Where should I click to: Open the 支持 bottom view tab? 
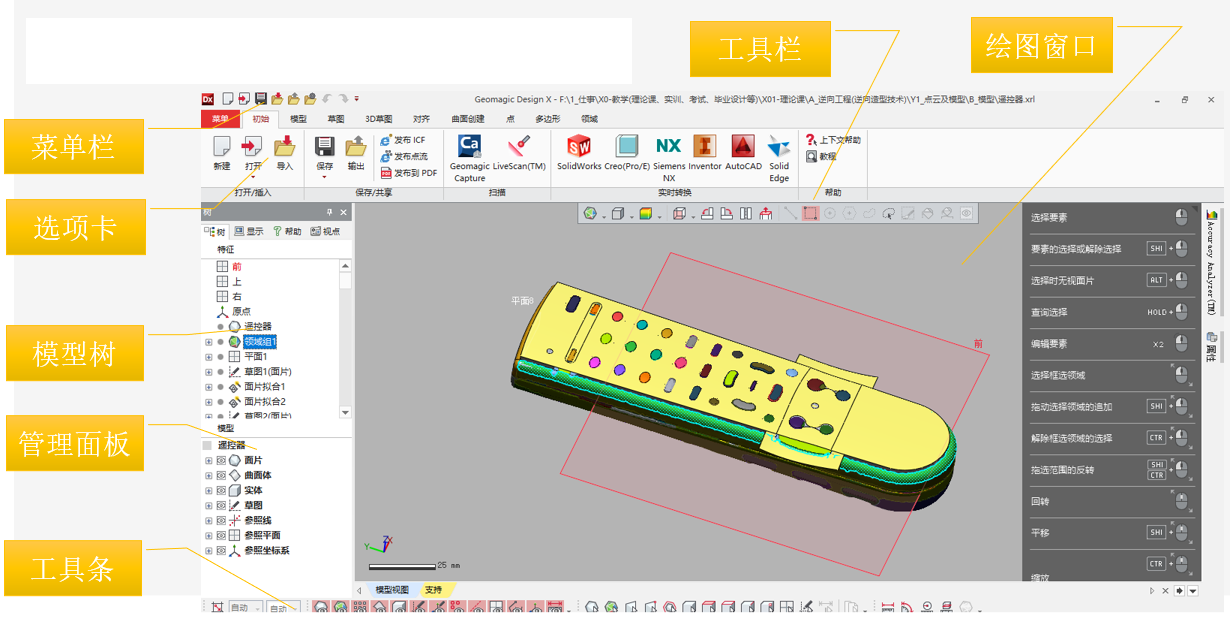(433, 590)
